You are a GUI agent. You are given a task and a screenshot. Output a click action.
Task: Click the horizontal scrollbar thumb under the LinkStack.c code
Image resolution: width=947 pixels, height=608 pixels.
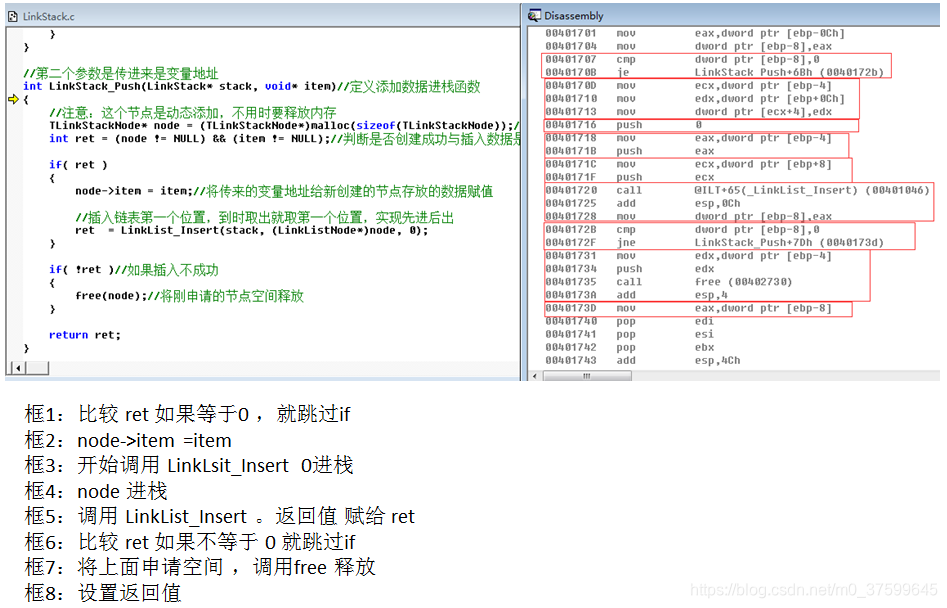coord(37,368)
